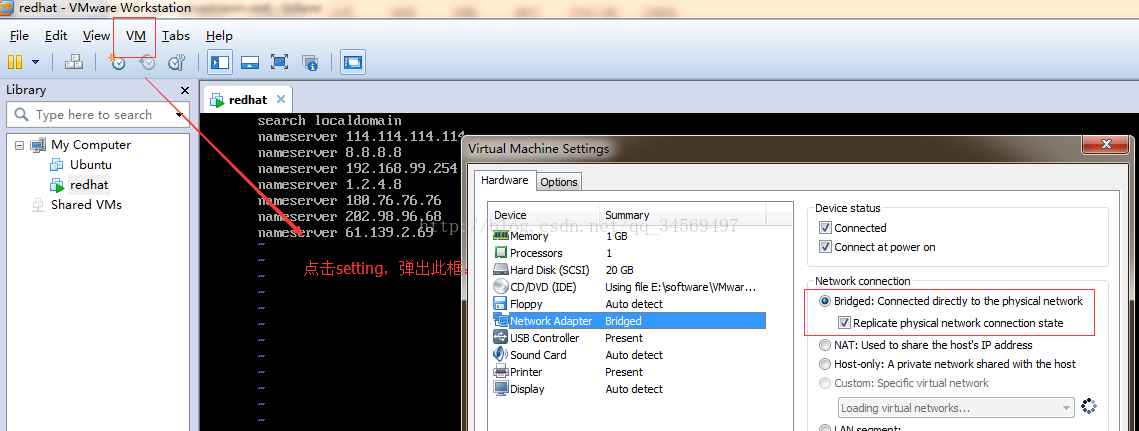Select the Memory device icon
The width and height of the screenshot is (1139, 431).
pos(500,235)
